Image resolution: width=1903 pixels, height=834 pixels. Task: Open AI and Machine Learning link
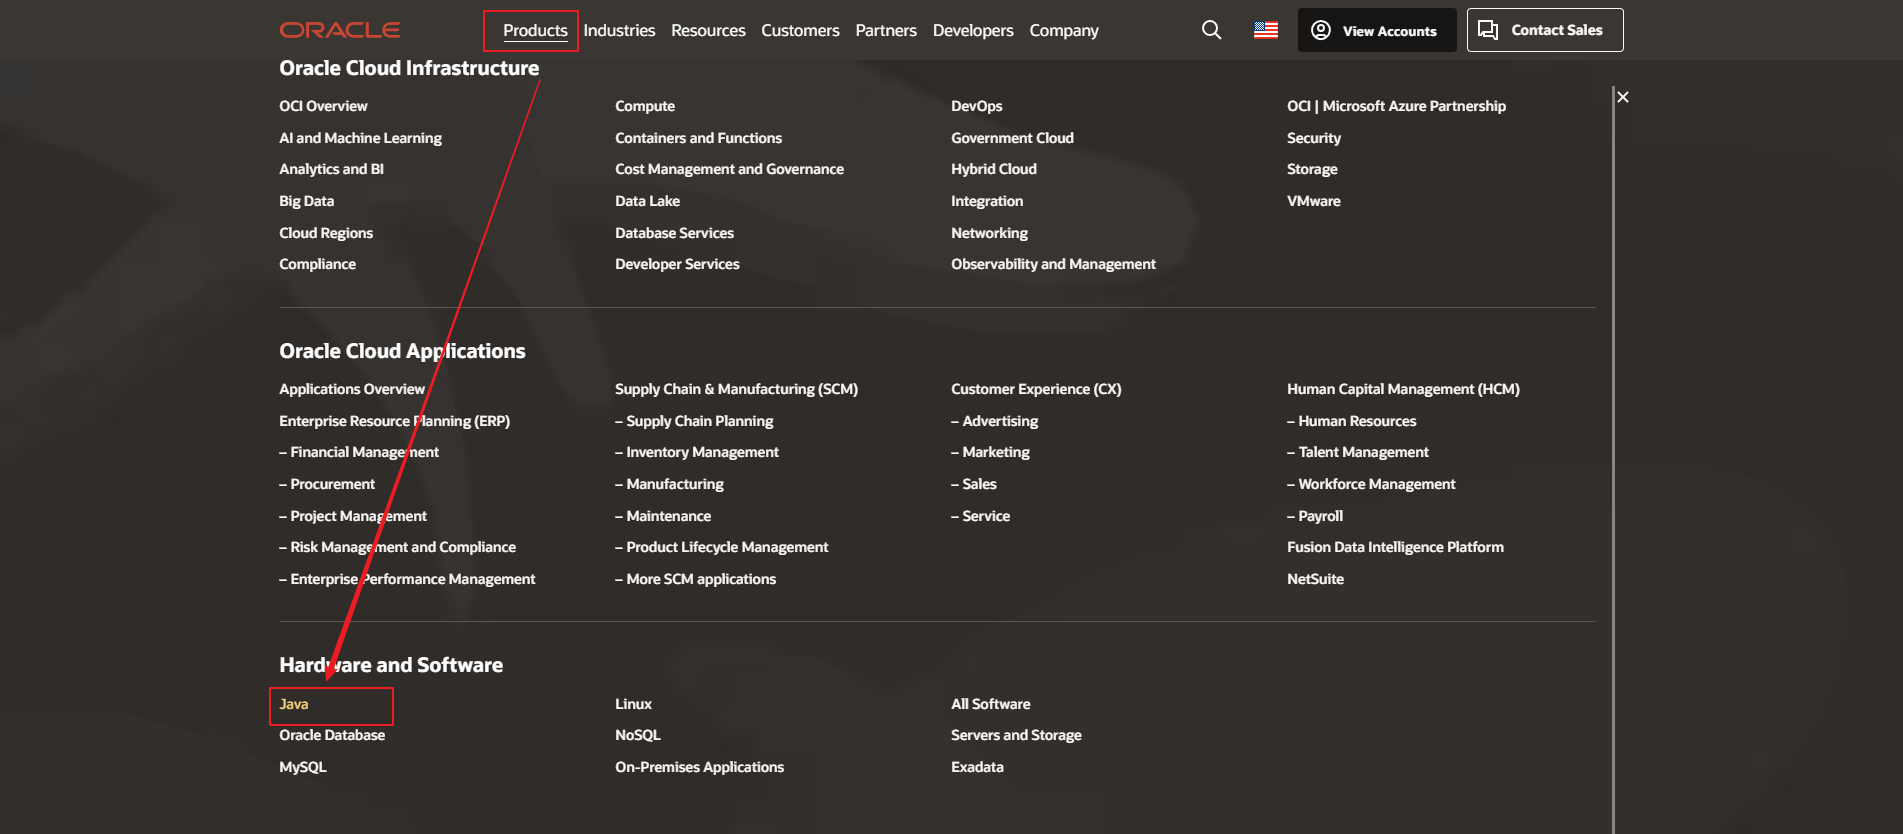(360, 138)
